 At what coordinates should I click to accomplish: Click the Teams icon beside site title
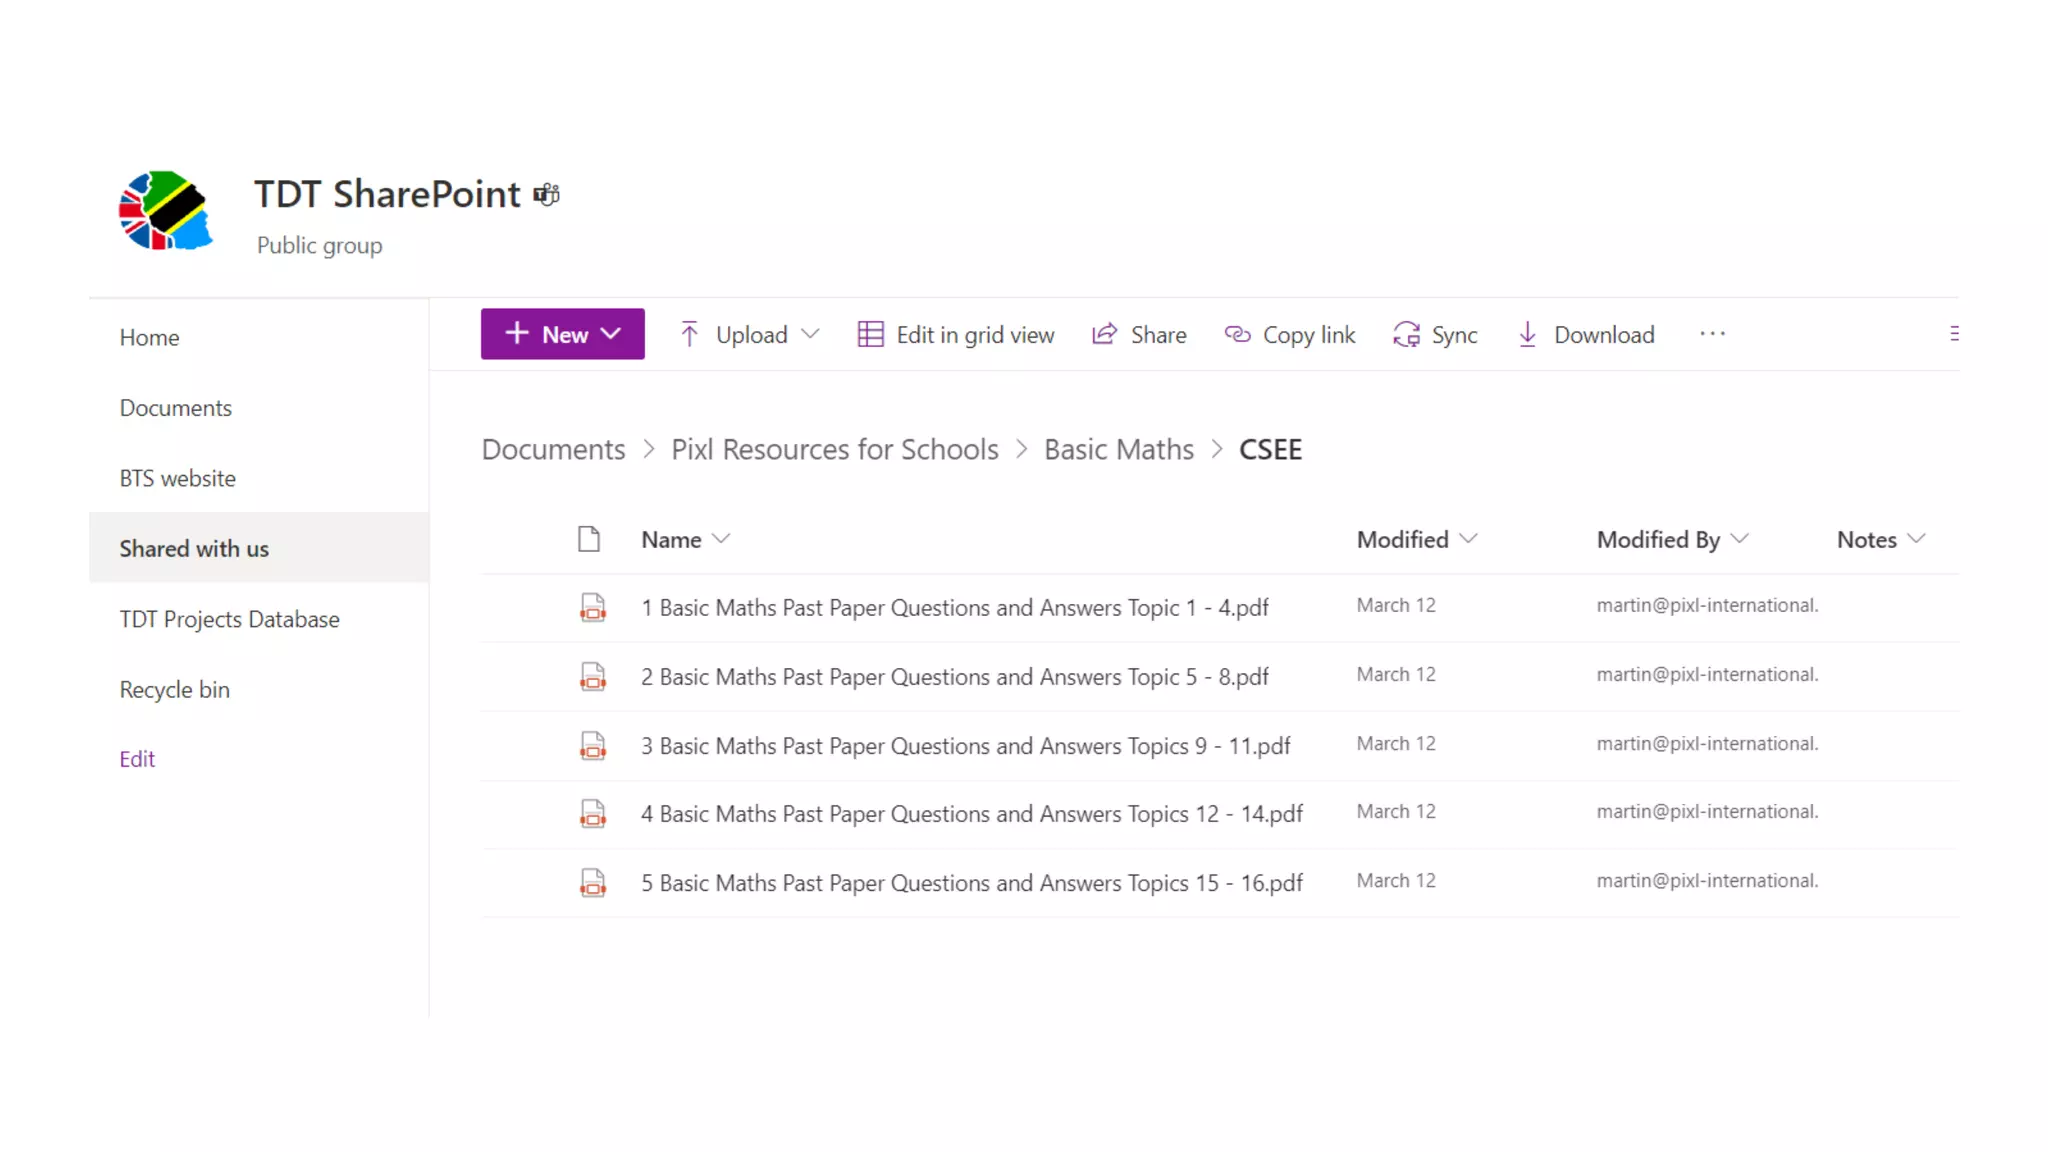point(546,195)
